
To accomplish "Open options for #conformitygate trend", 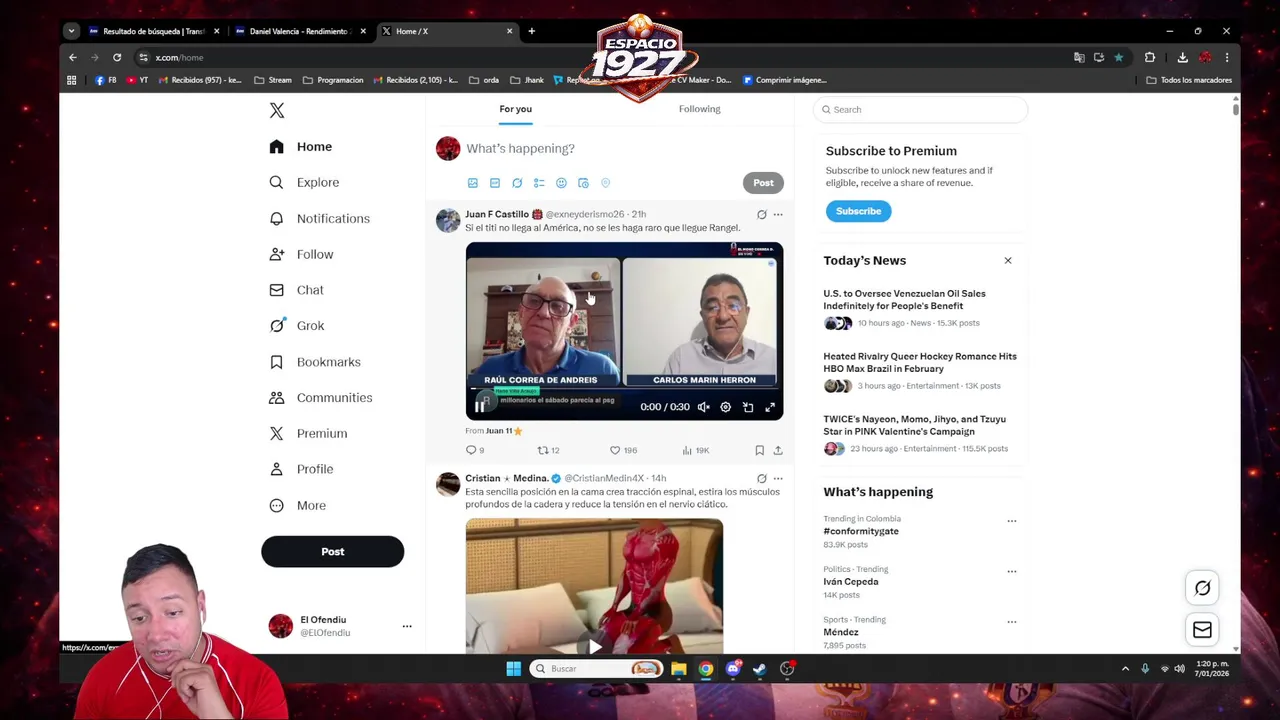I will (x=1012, y=521).
